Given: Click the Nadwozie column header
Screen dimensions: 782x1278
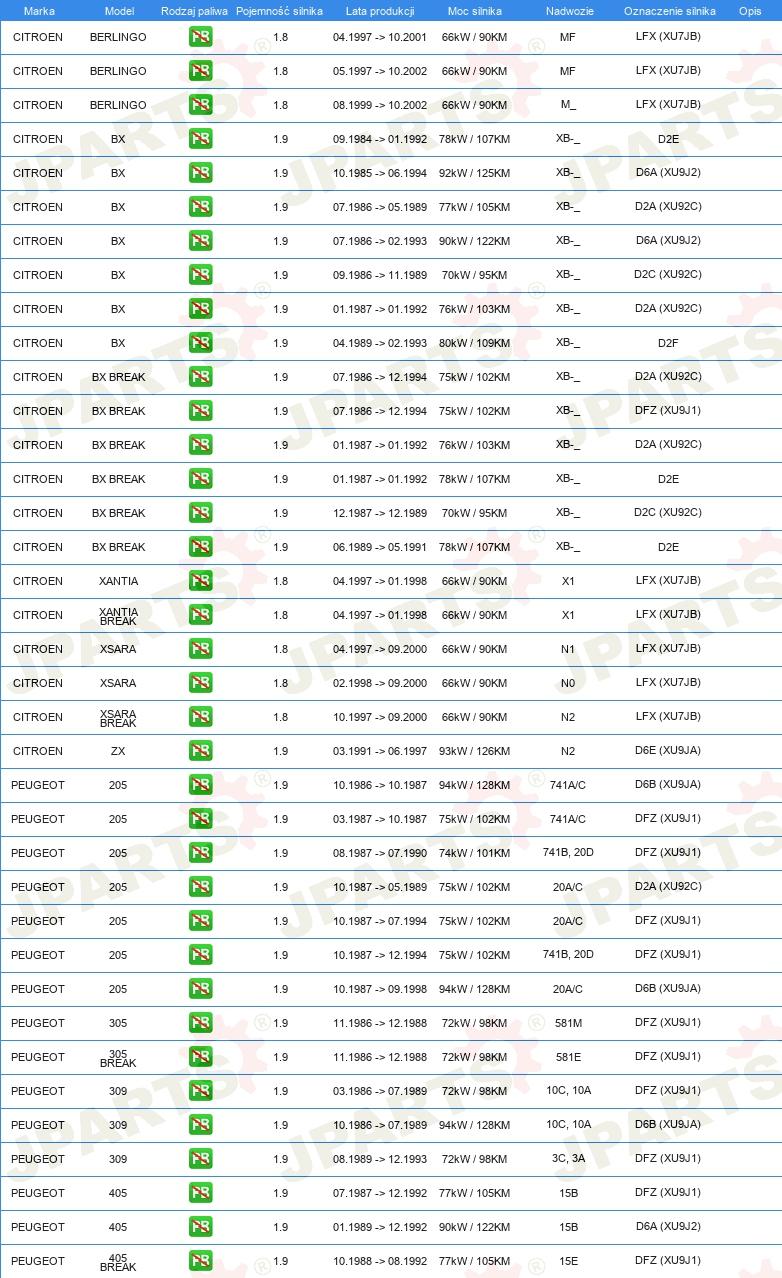Looking at the screenshot, I should coord(569,11).
